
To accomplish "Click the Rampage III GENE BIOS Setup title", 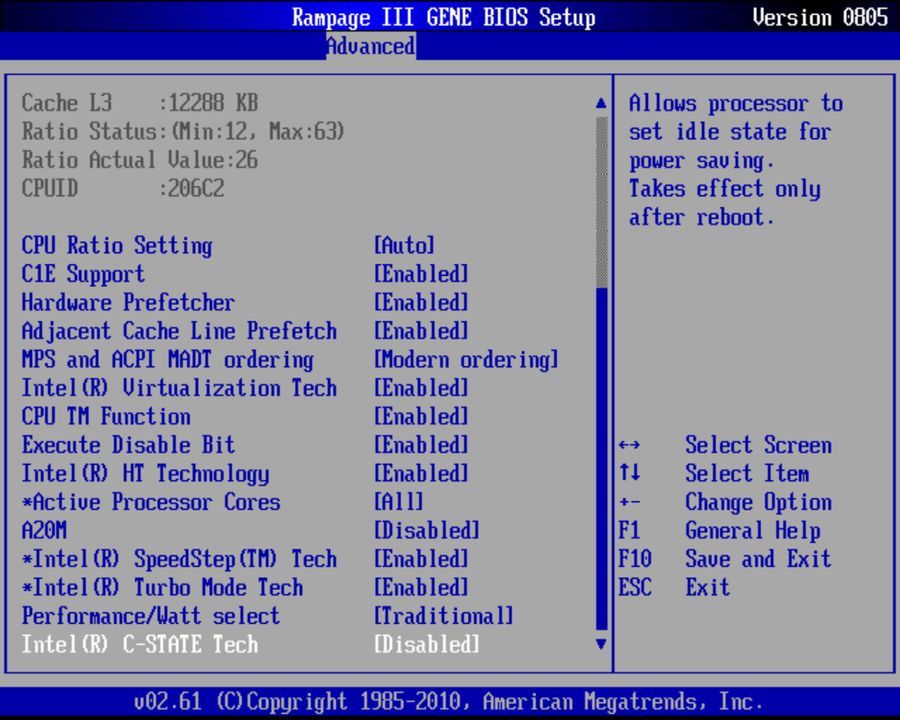I will coord(444,17).
